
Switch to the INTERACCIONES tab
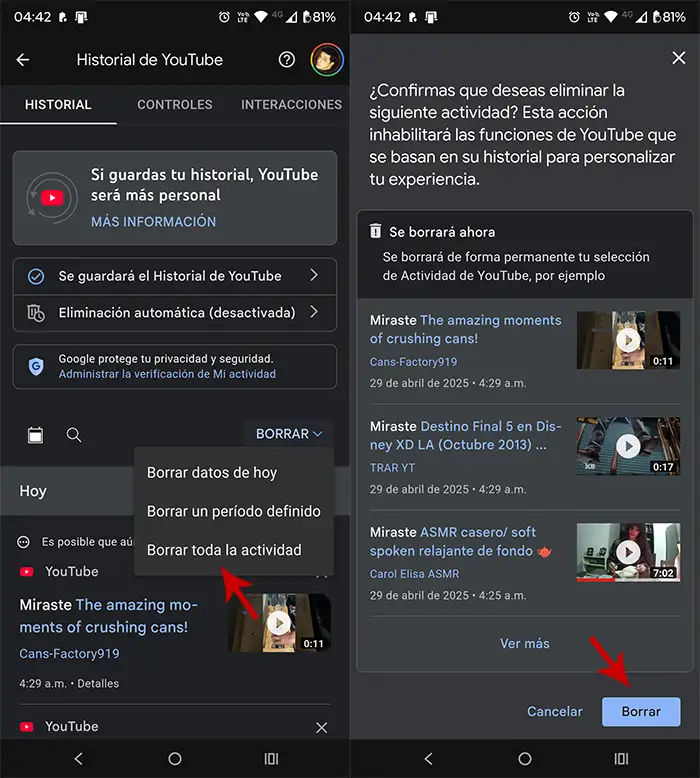click(x=291, y=105)
